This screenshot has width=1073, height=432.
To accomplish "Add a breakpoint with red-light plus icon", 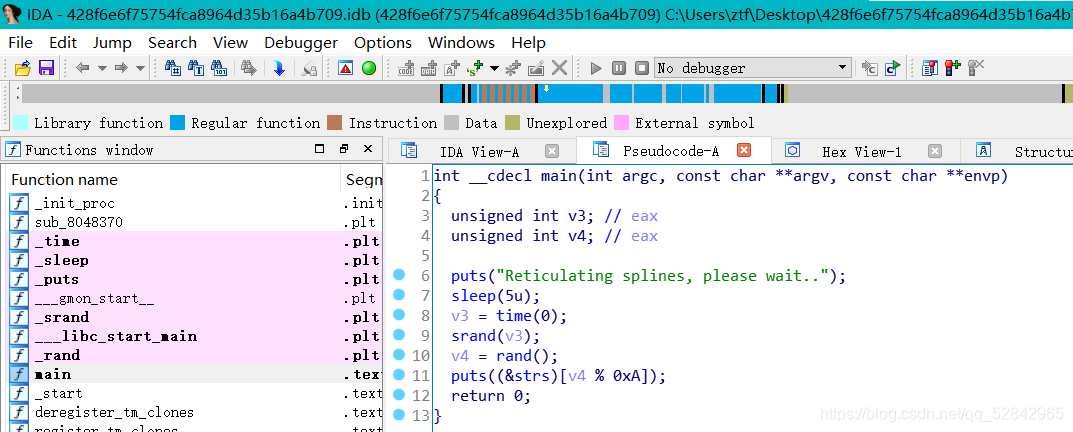I will (953, 68).
